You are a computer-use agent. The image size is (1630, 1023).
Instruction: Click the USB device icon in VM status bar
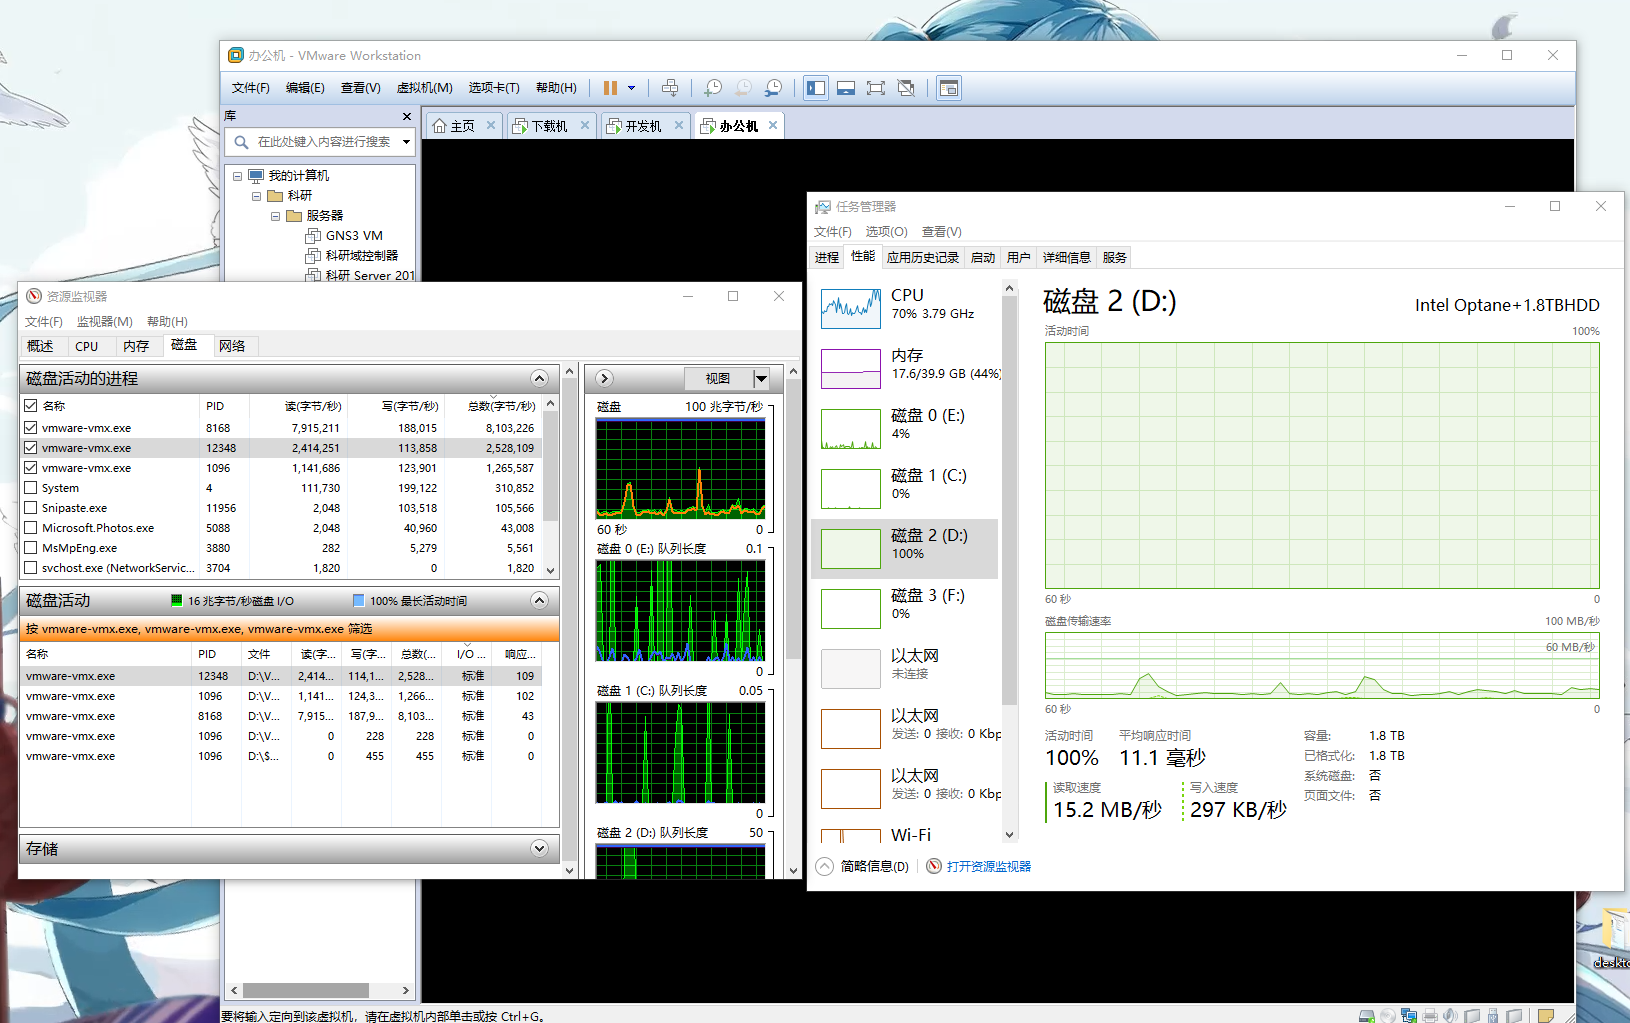[1493, 1015]
